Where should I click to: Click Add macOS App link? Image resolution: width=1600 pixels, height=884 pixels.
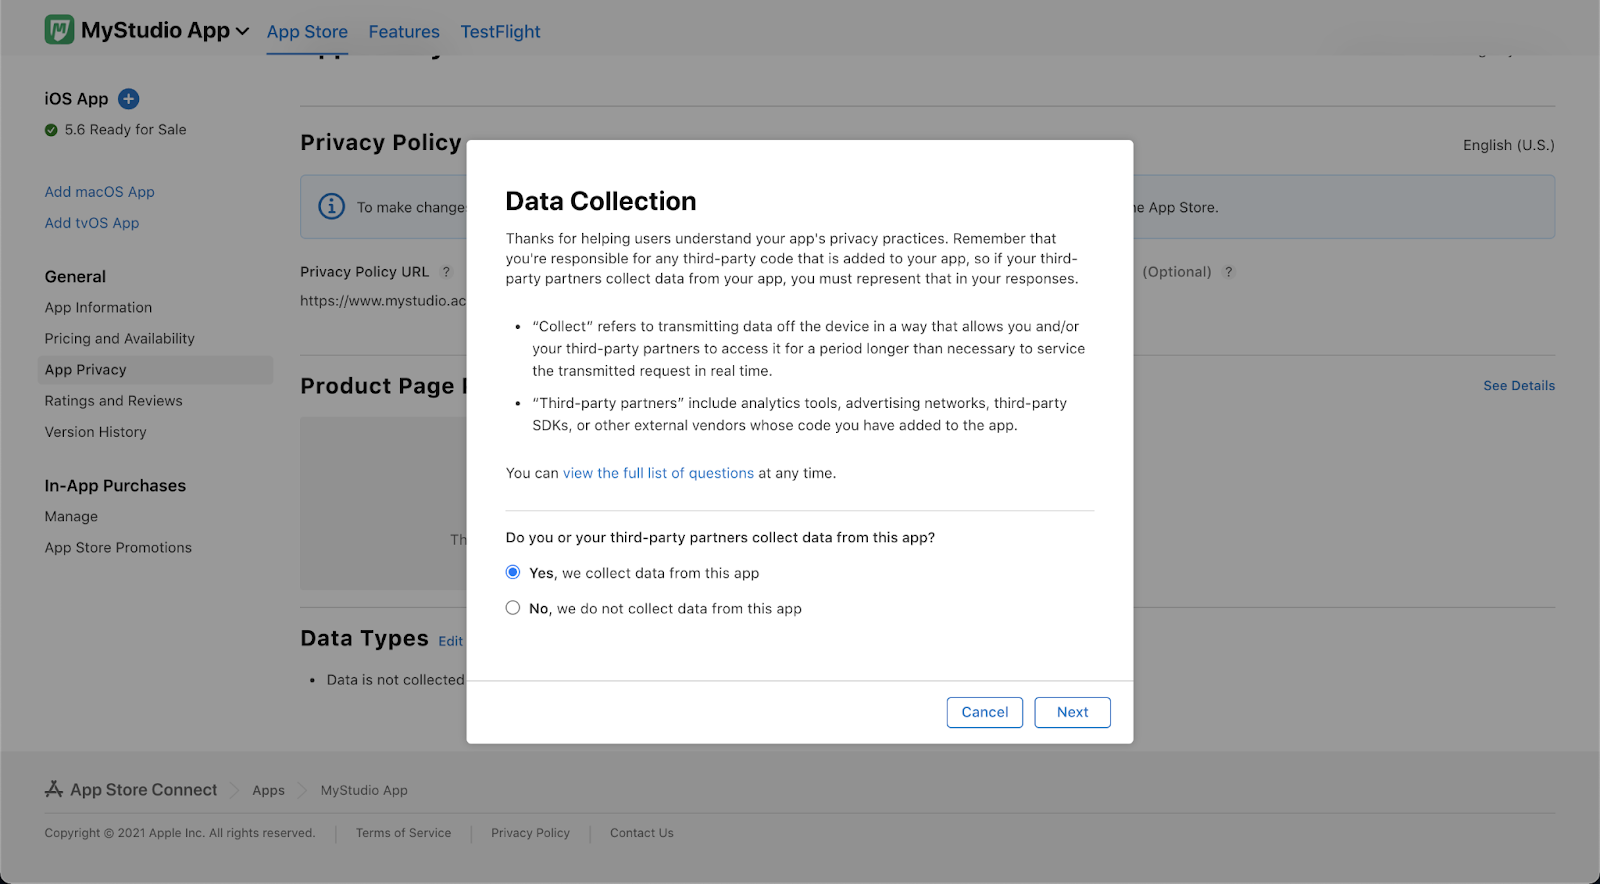click(99, 192)
